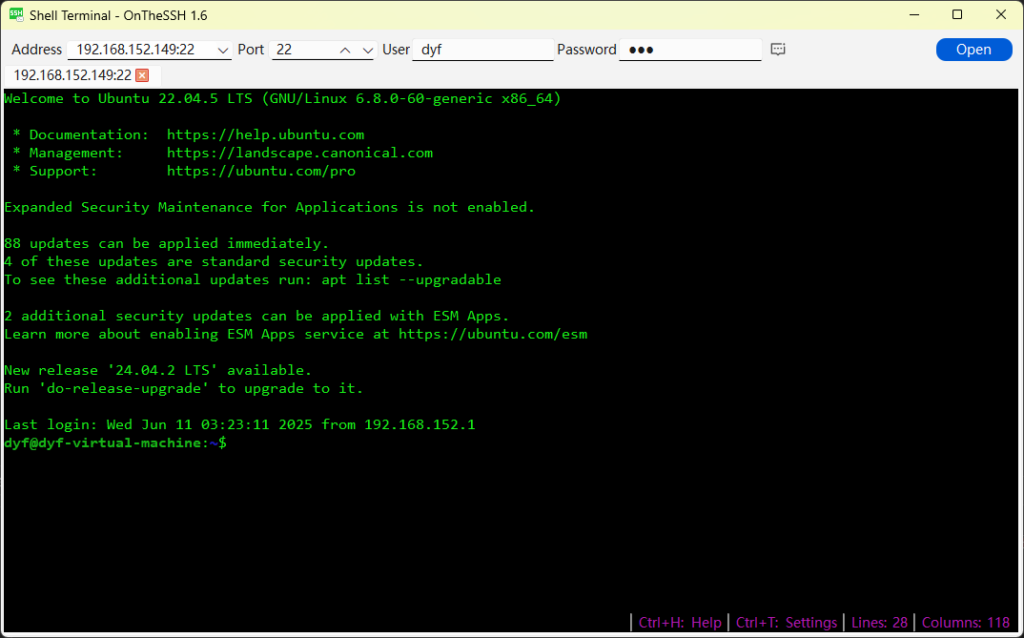Viewport: 1024px width, 638px height.
Task: Increase the Port value with up arrow
Action: point(345,50)
